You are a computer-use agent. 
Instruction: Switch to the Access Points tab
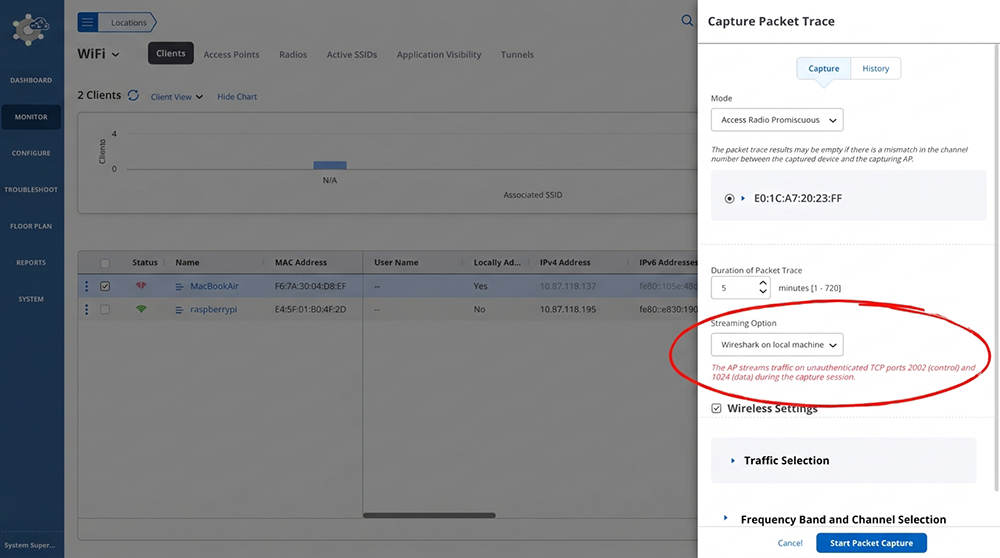point(232,55)
